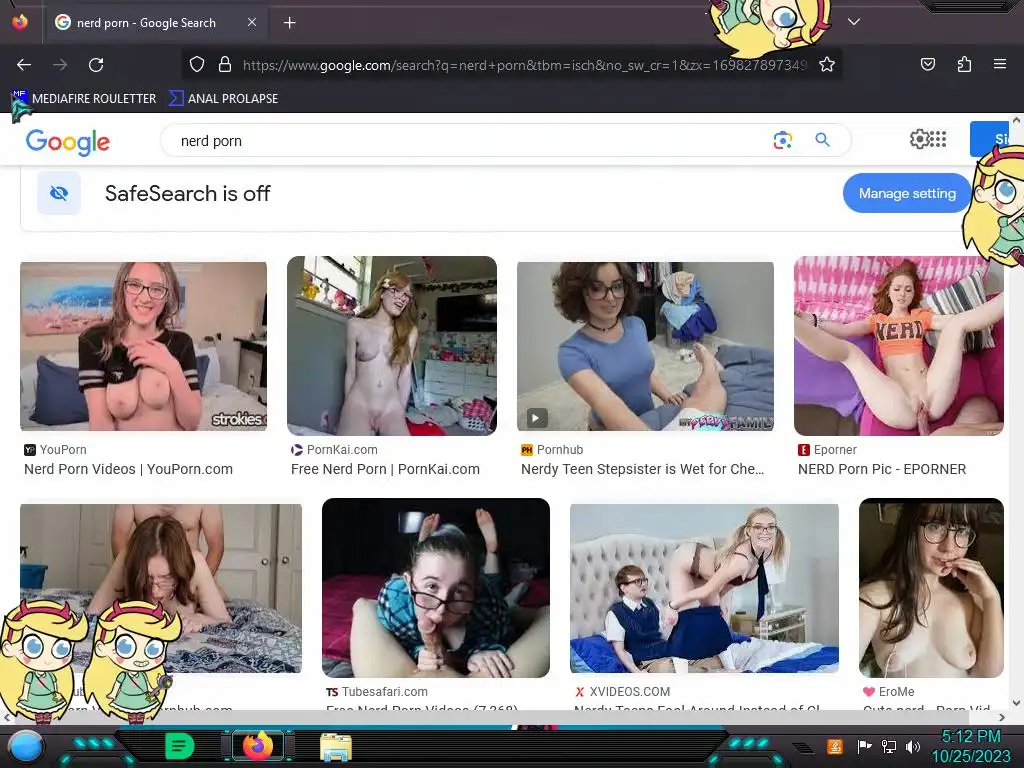The image size is (1024, 768).
Task: Click the page vertical scrollbar down arrow
Action: (x=1016, y=703)
